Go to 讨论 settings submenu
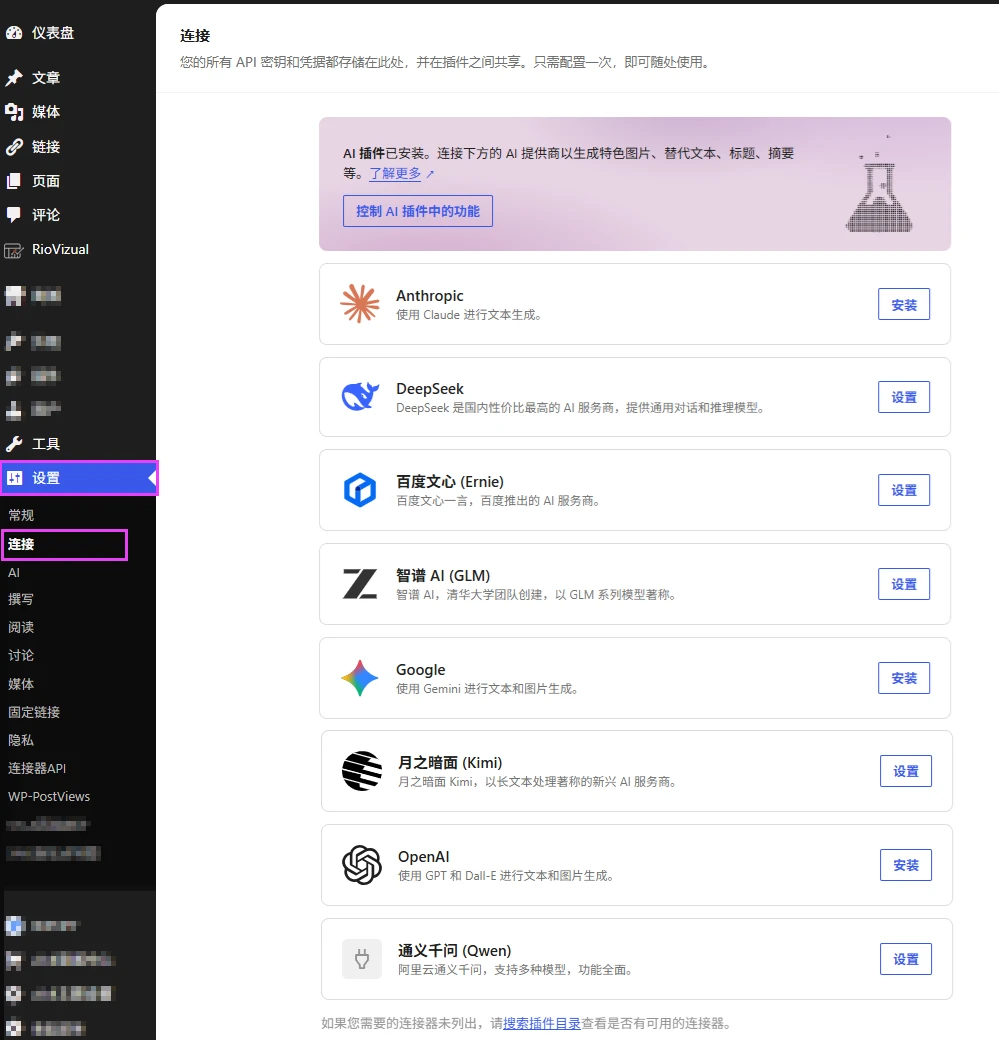999x1040 pixels. [21, 655]
